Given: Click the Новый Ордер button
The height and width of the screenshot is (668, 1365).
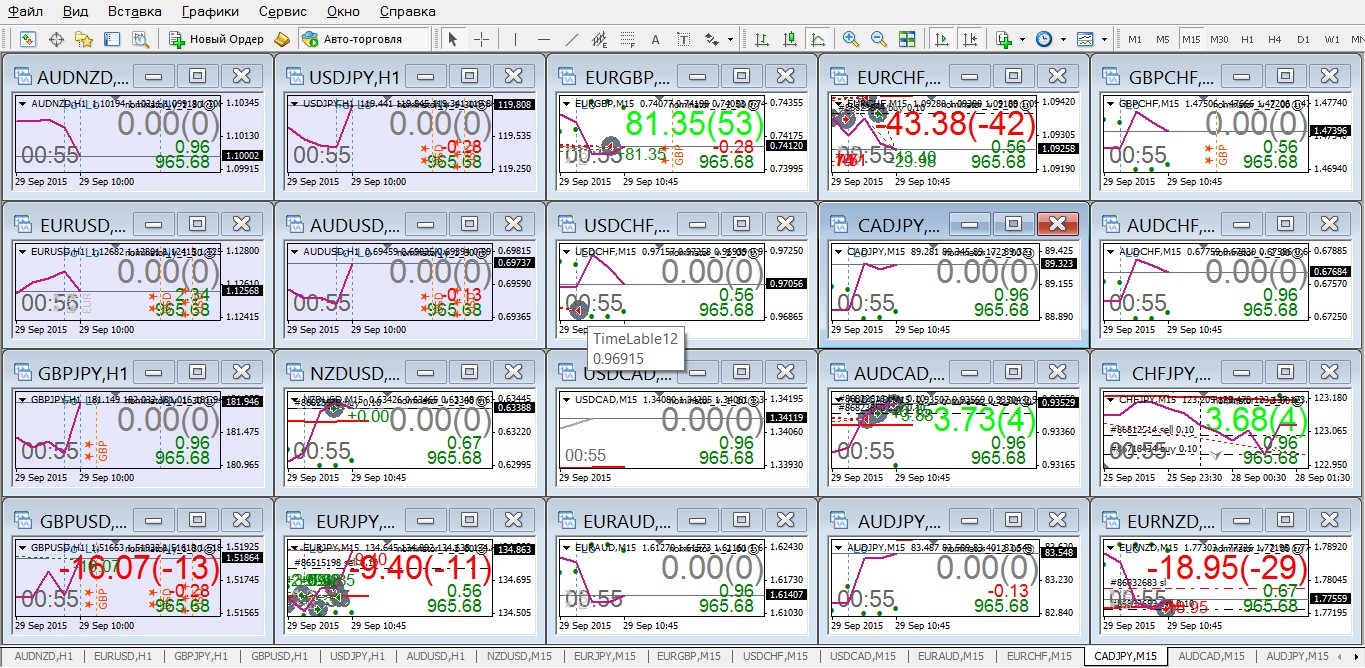Looking at the screenshot, I should [x=217, y=39].
